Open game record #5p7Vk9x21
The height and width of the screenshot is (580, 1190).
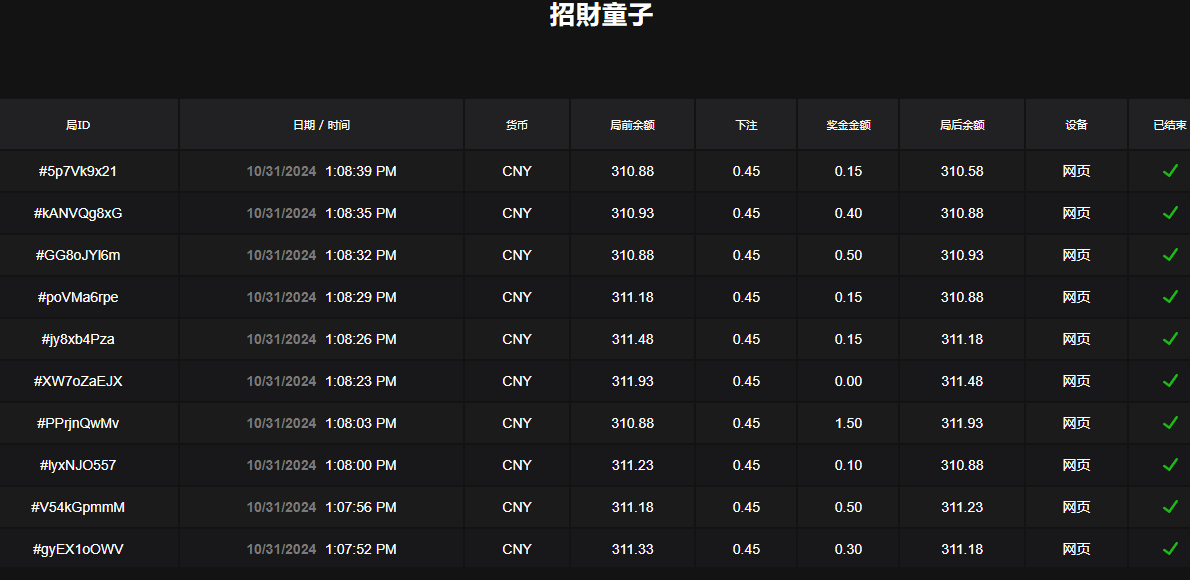tap(88, 171)
